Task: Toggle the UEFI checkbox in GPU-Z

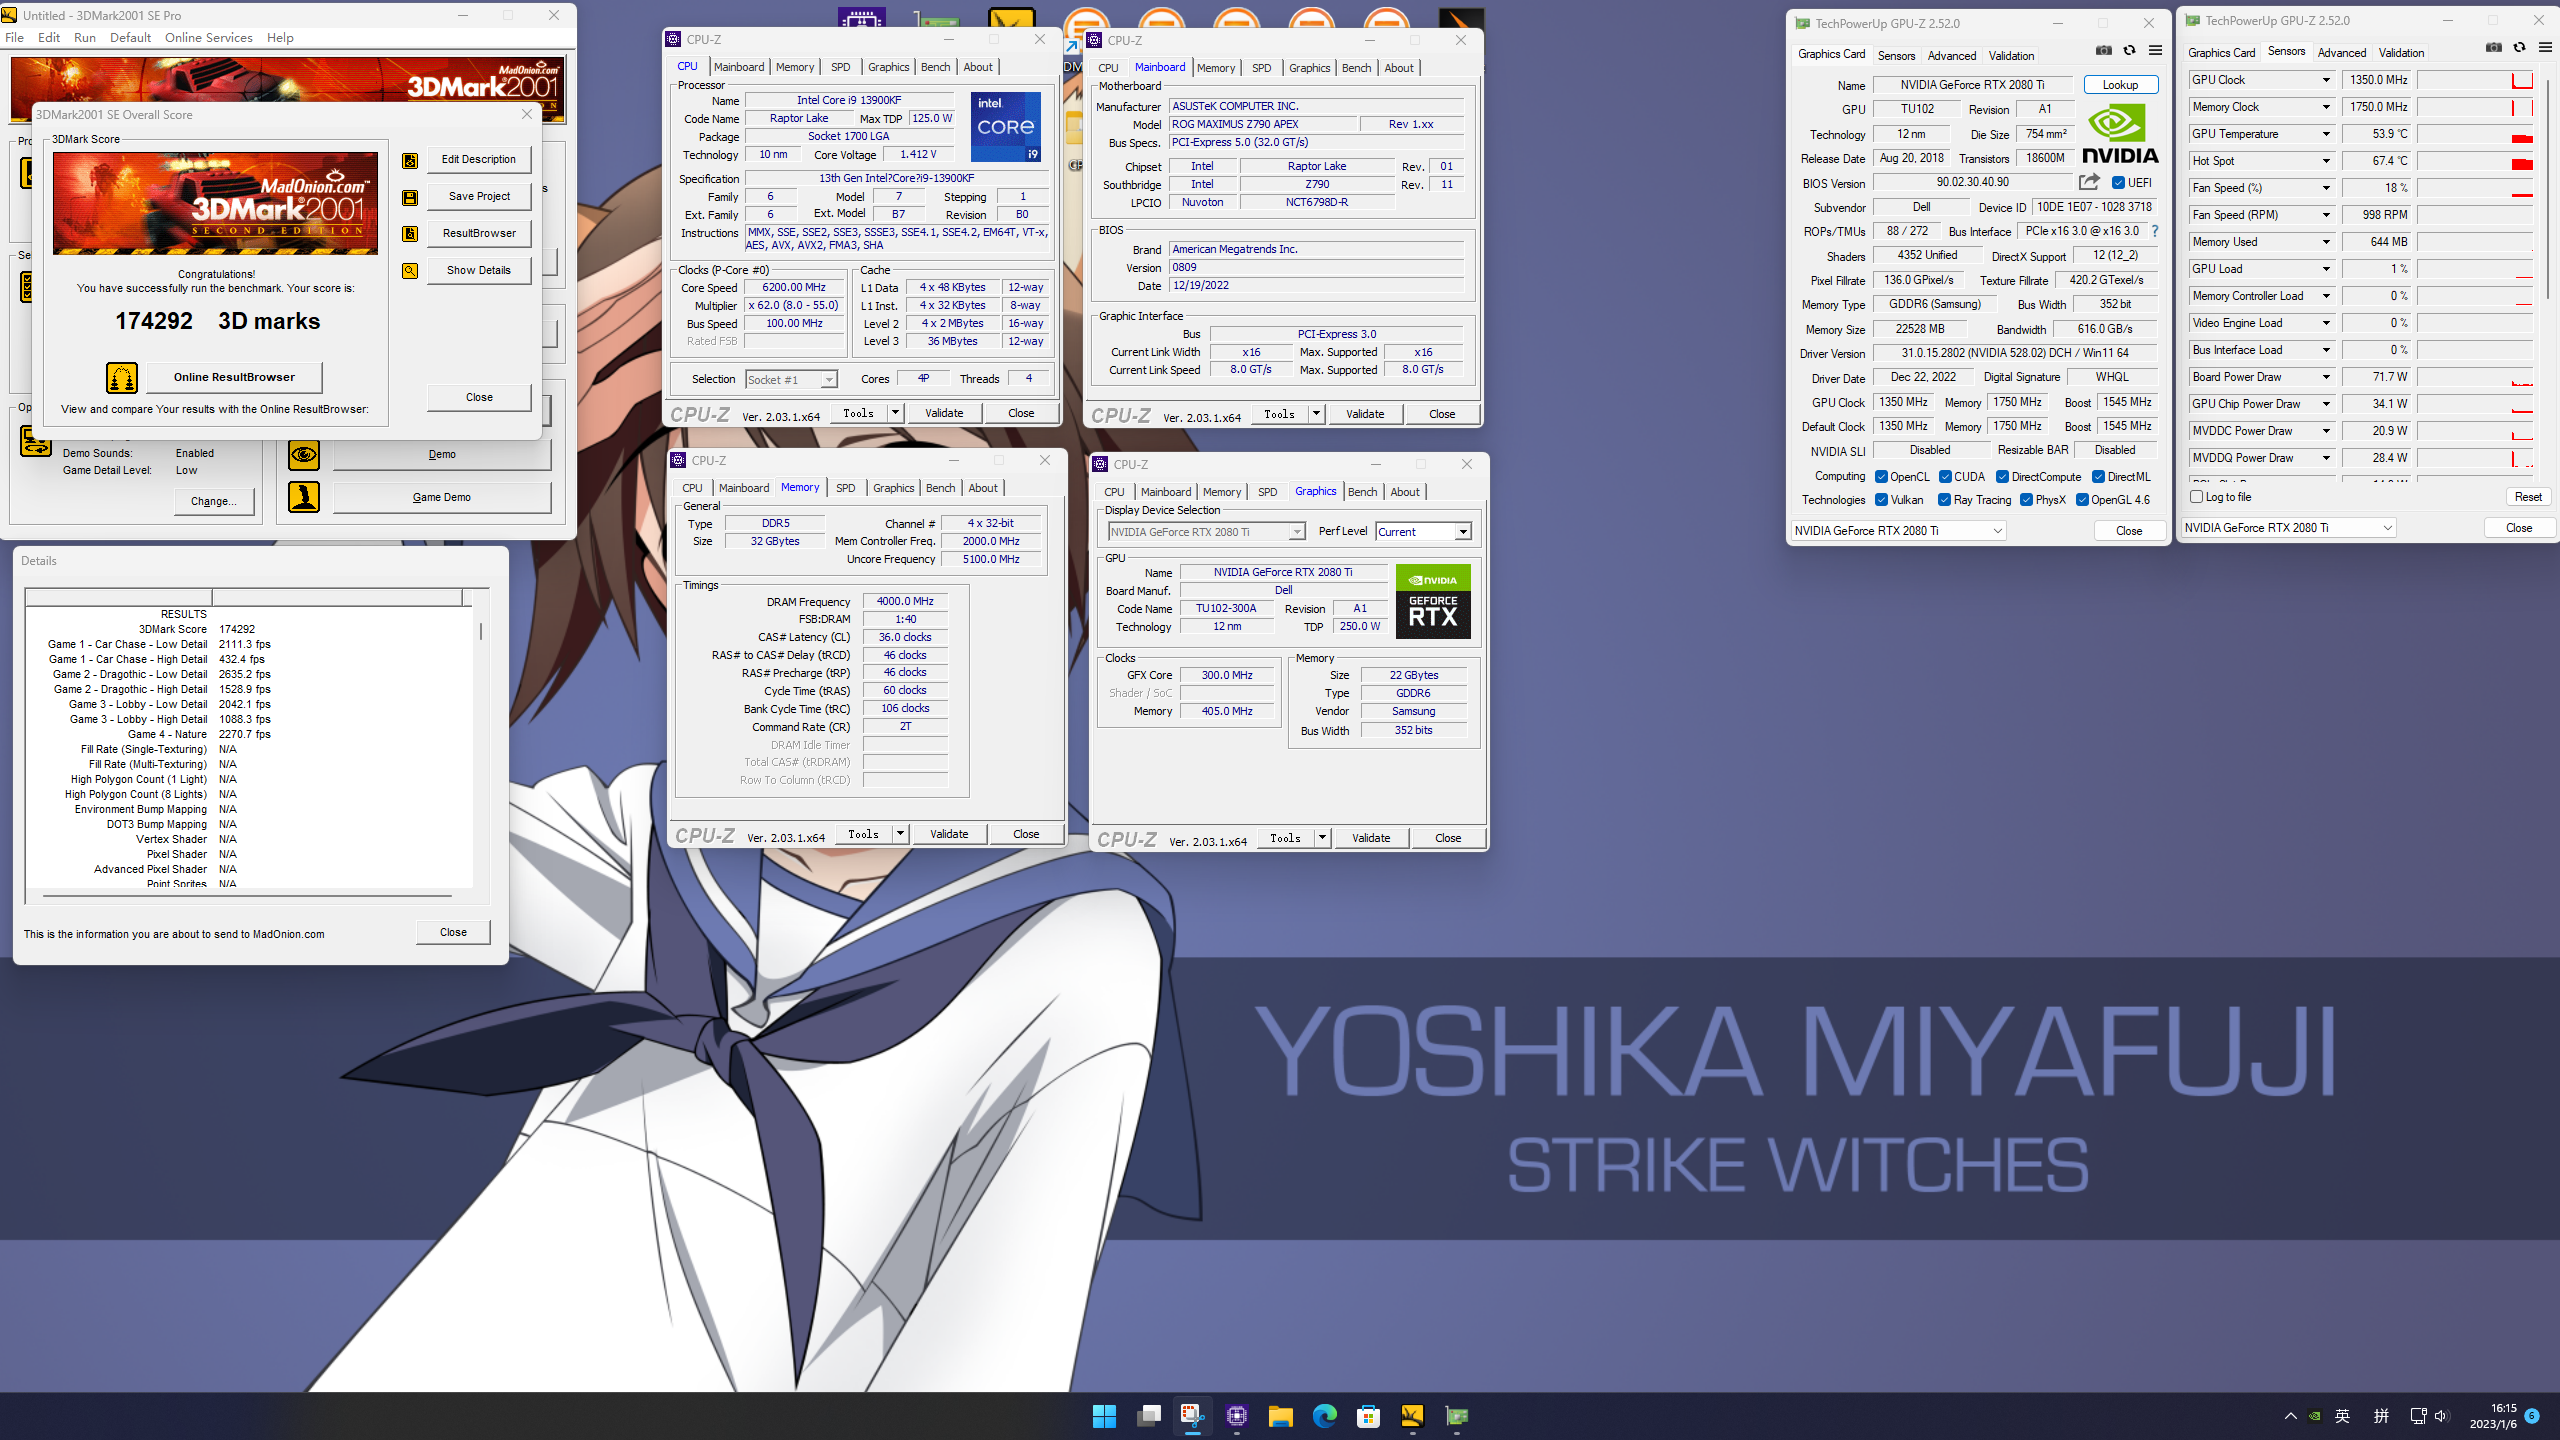Action: click(2118, 183)
